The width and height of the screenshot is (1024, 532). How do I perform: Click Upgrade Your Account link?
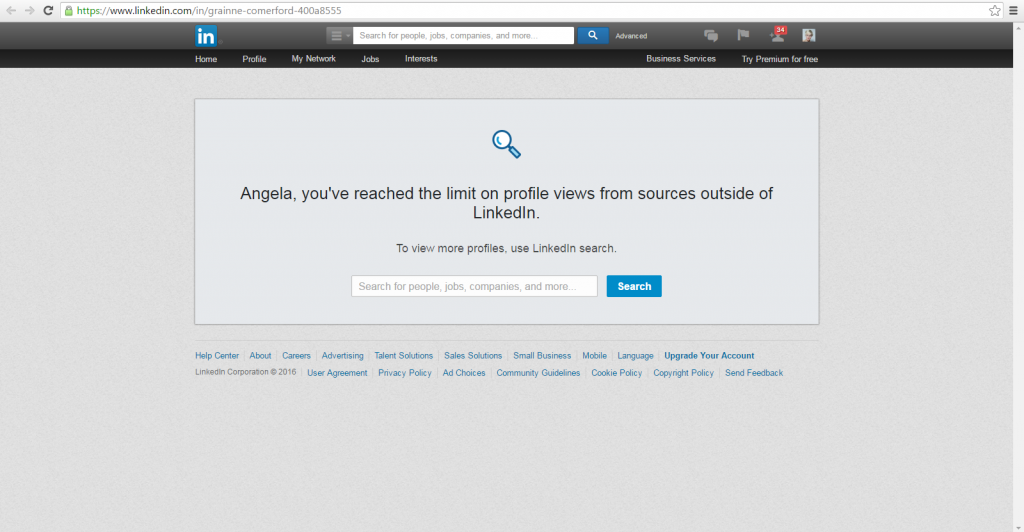point(709,356)
